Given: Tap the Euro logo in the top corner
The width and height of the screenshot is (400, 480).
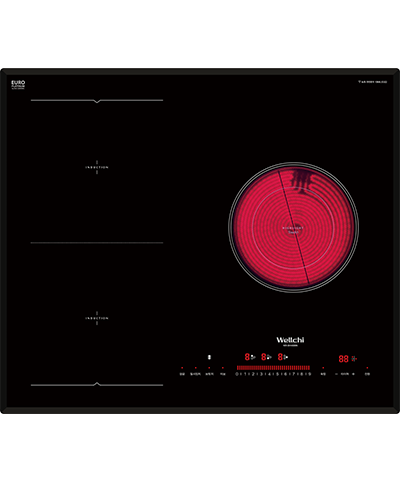Looking at the screenshot, I should 18,84.
